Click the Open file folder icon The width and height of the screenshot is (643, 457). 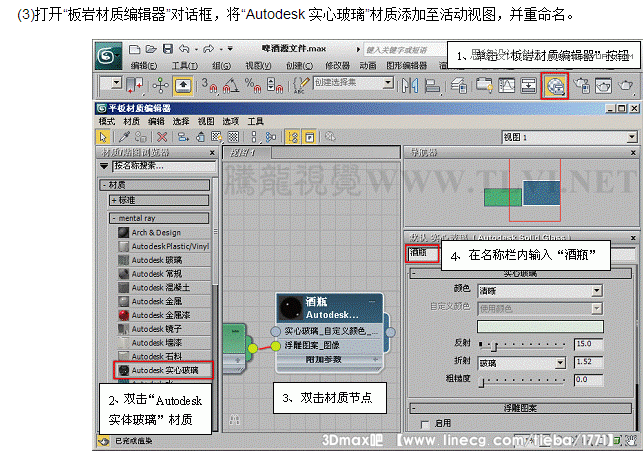pyautogui.click(x=150, y=50)
